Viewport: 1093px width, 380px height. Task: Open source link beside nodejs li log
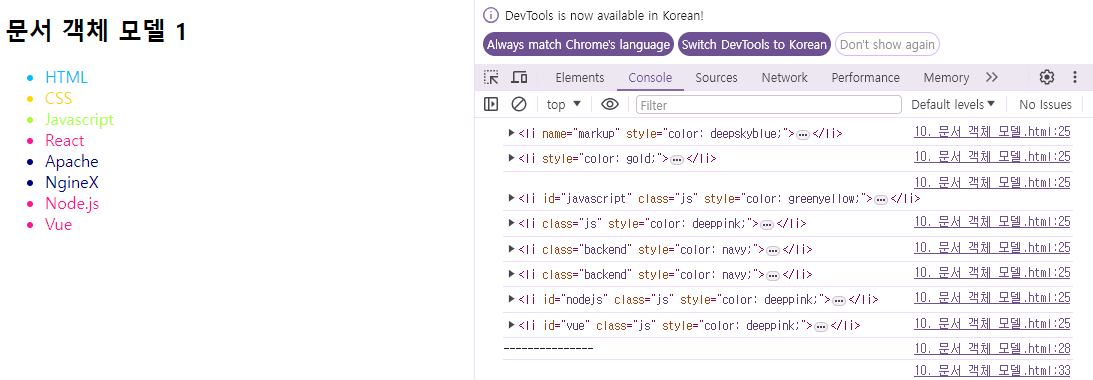pos(992,297)
